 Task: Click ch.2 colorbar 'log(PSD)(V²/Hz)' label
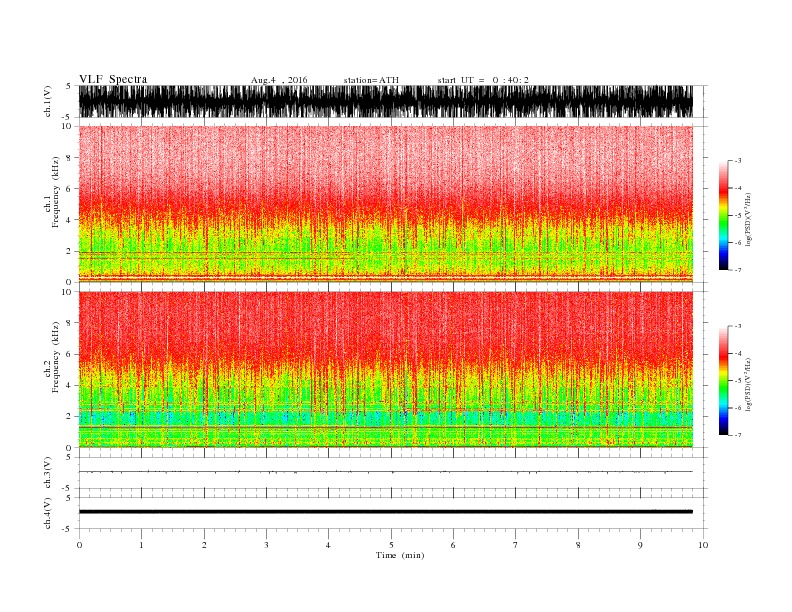coord(748,385)
